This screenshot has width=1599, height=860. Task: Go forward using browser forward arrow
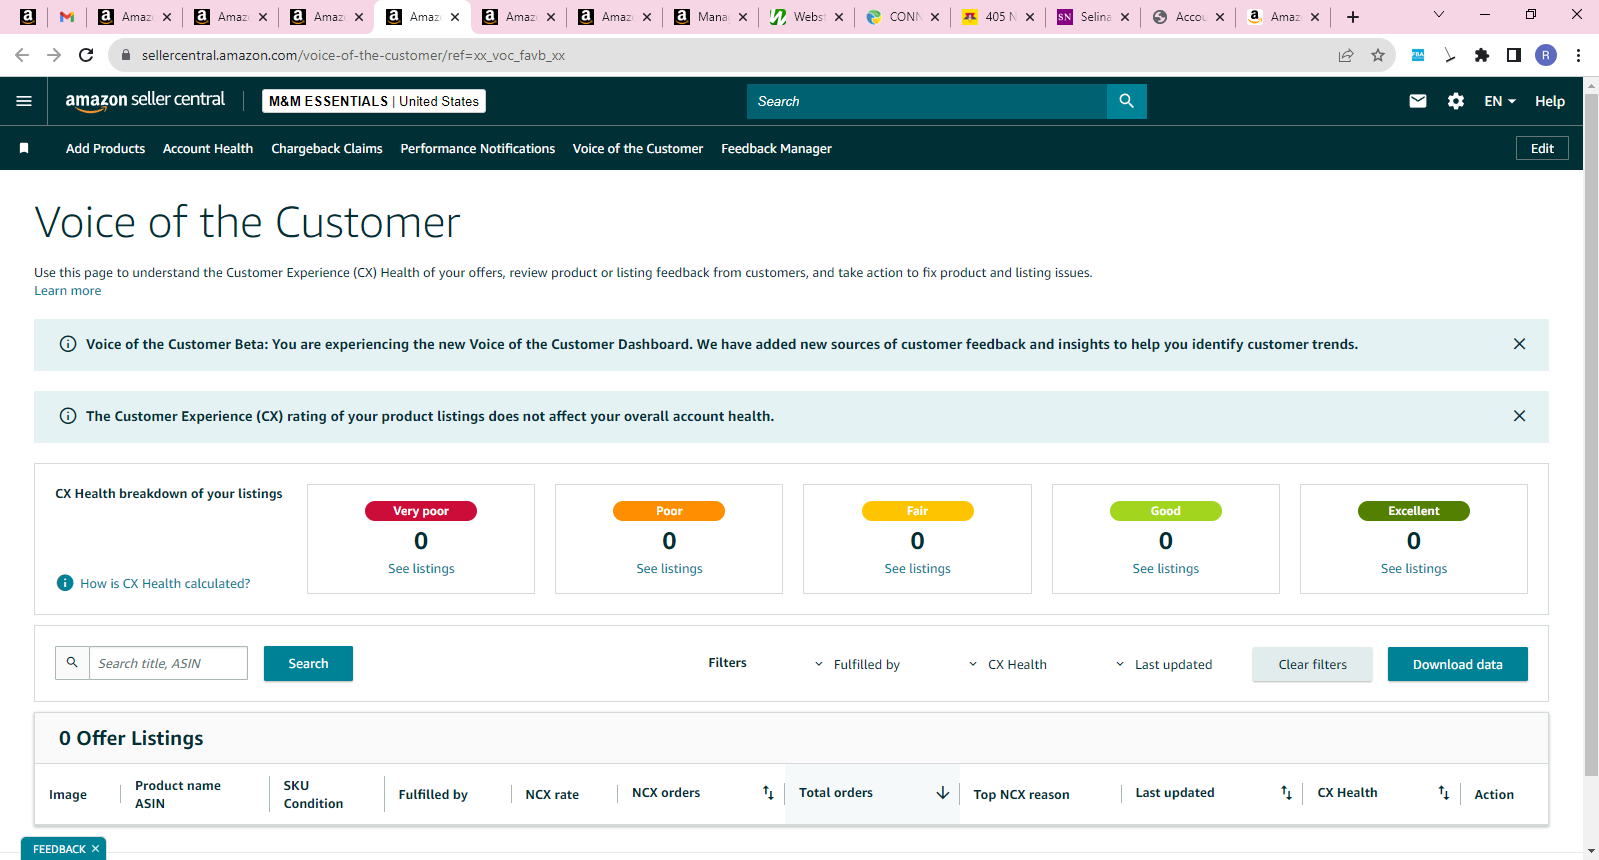point(54,55)
